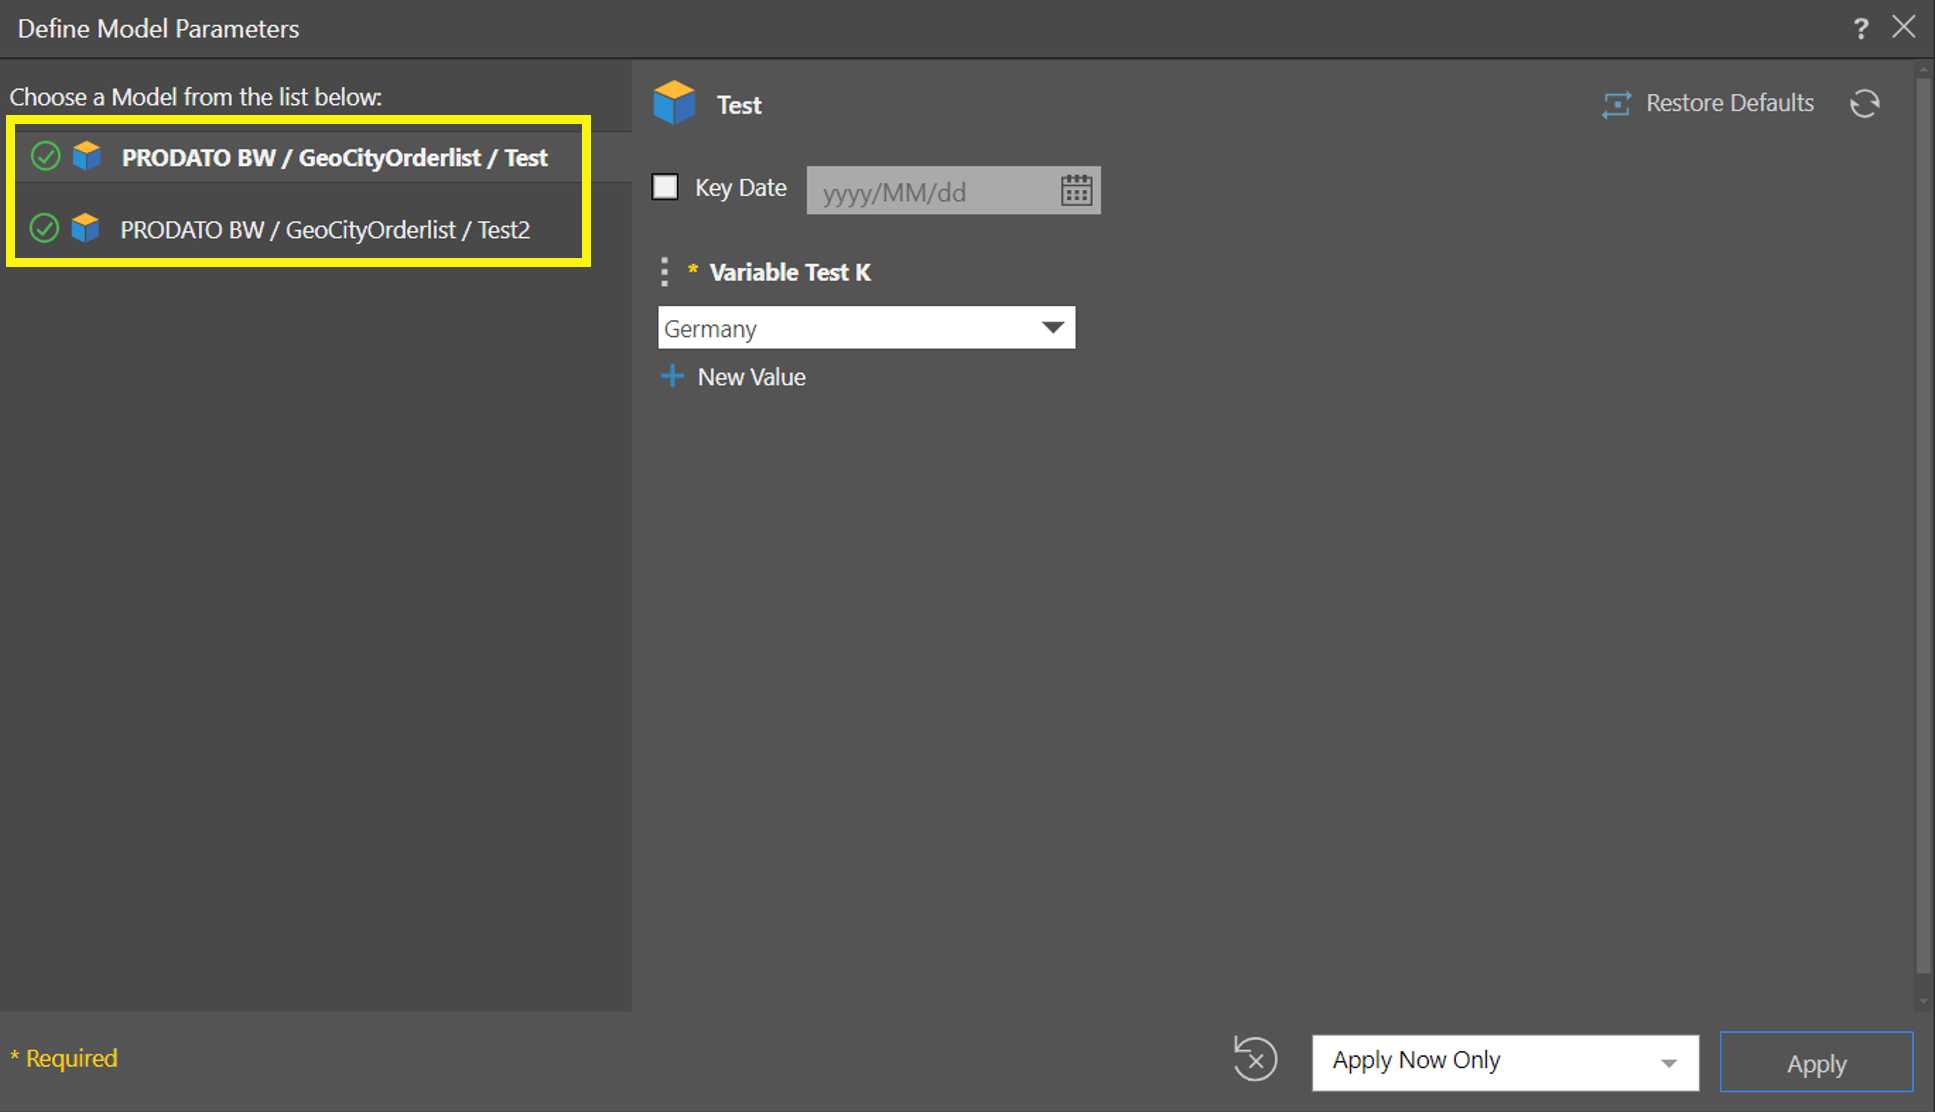Viewport: 1936px width, 1112px height.
Task: Select the PRODATO BW GeoCityOrderlist Test2 model
Action: pyautogui.click(x=325, y=230)
